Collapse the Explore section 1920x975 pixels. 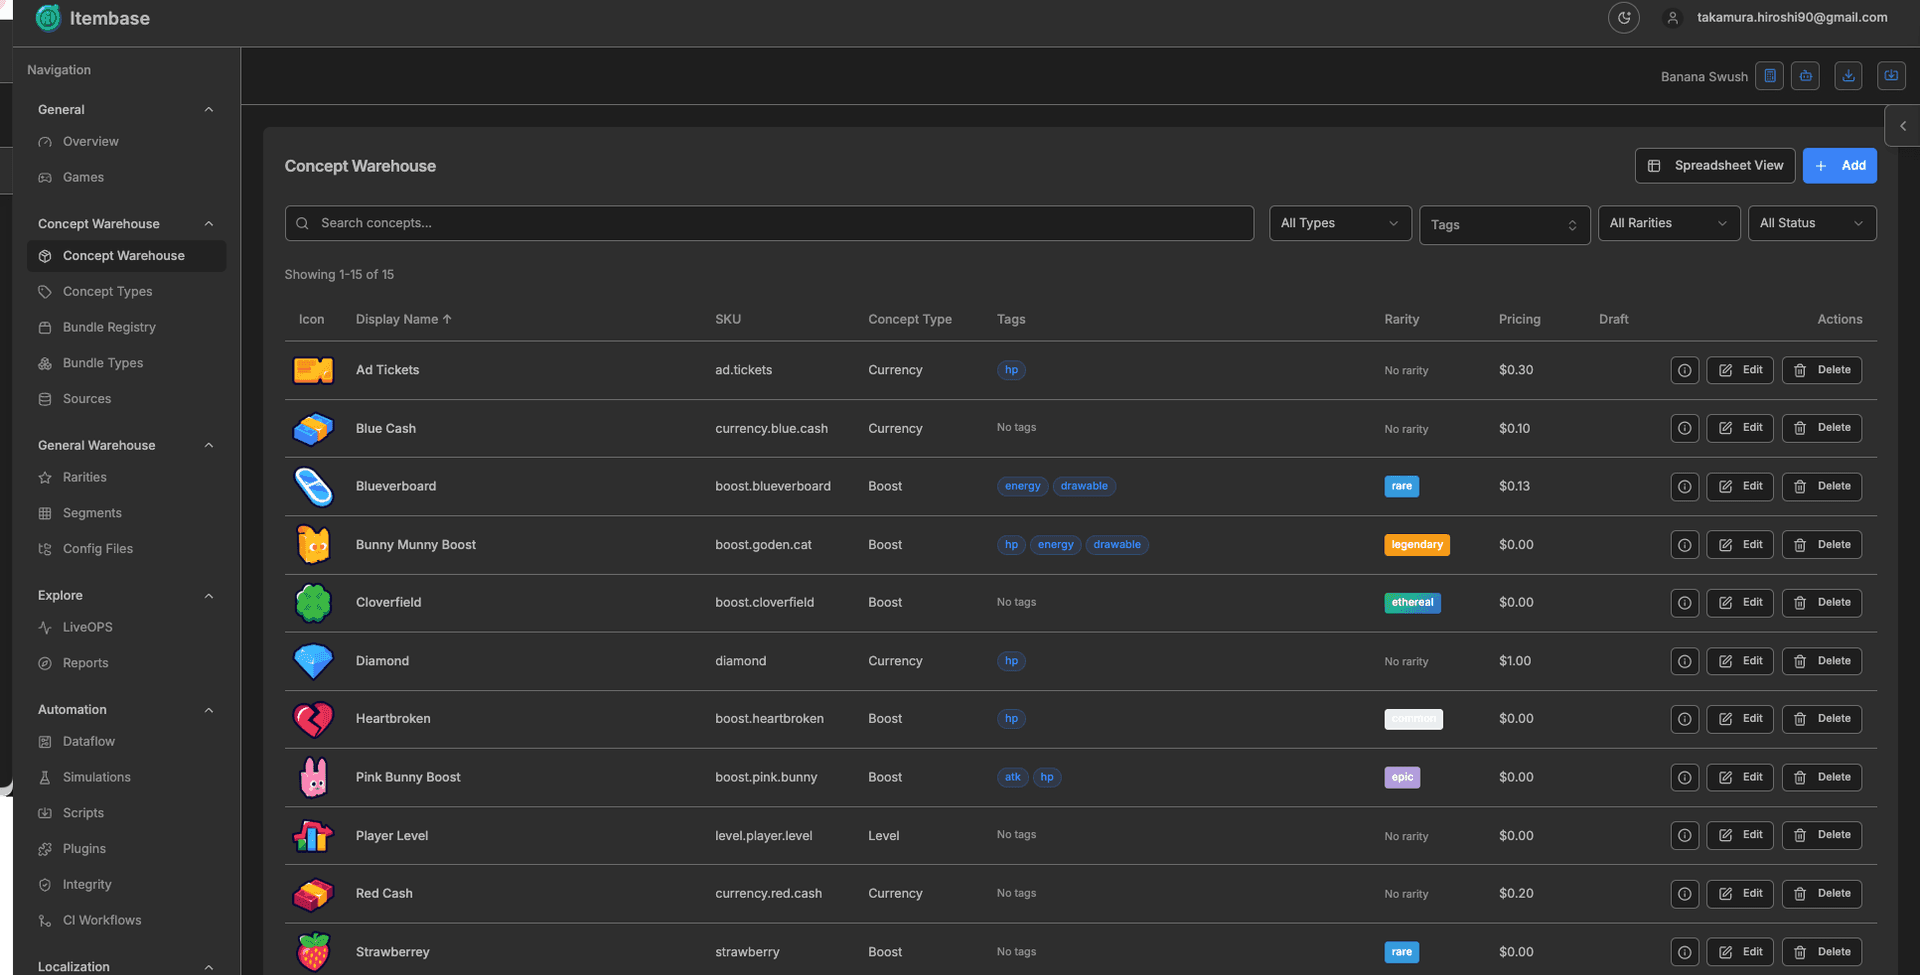pyautogui.click(x=209, y=596)
